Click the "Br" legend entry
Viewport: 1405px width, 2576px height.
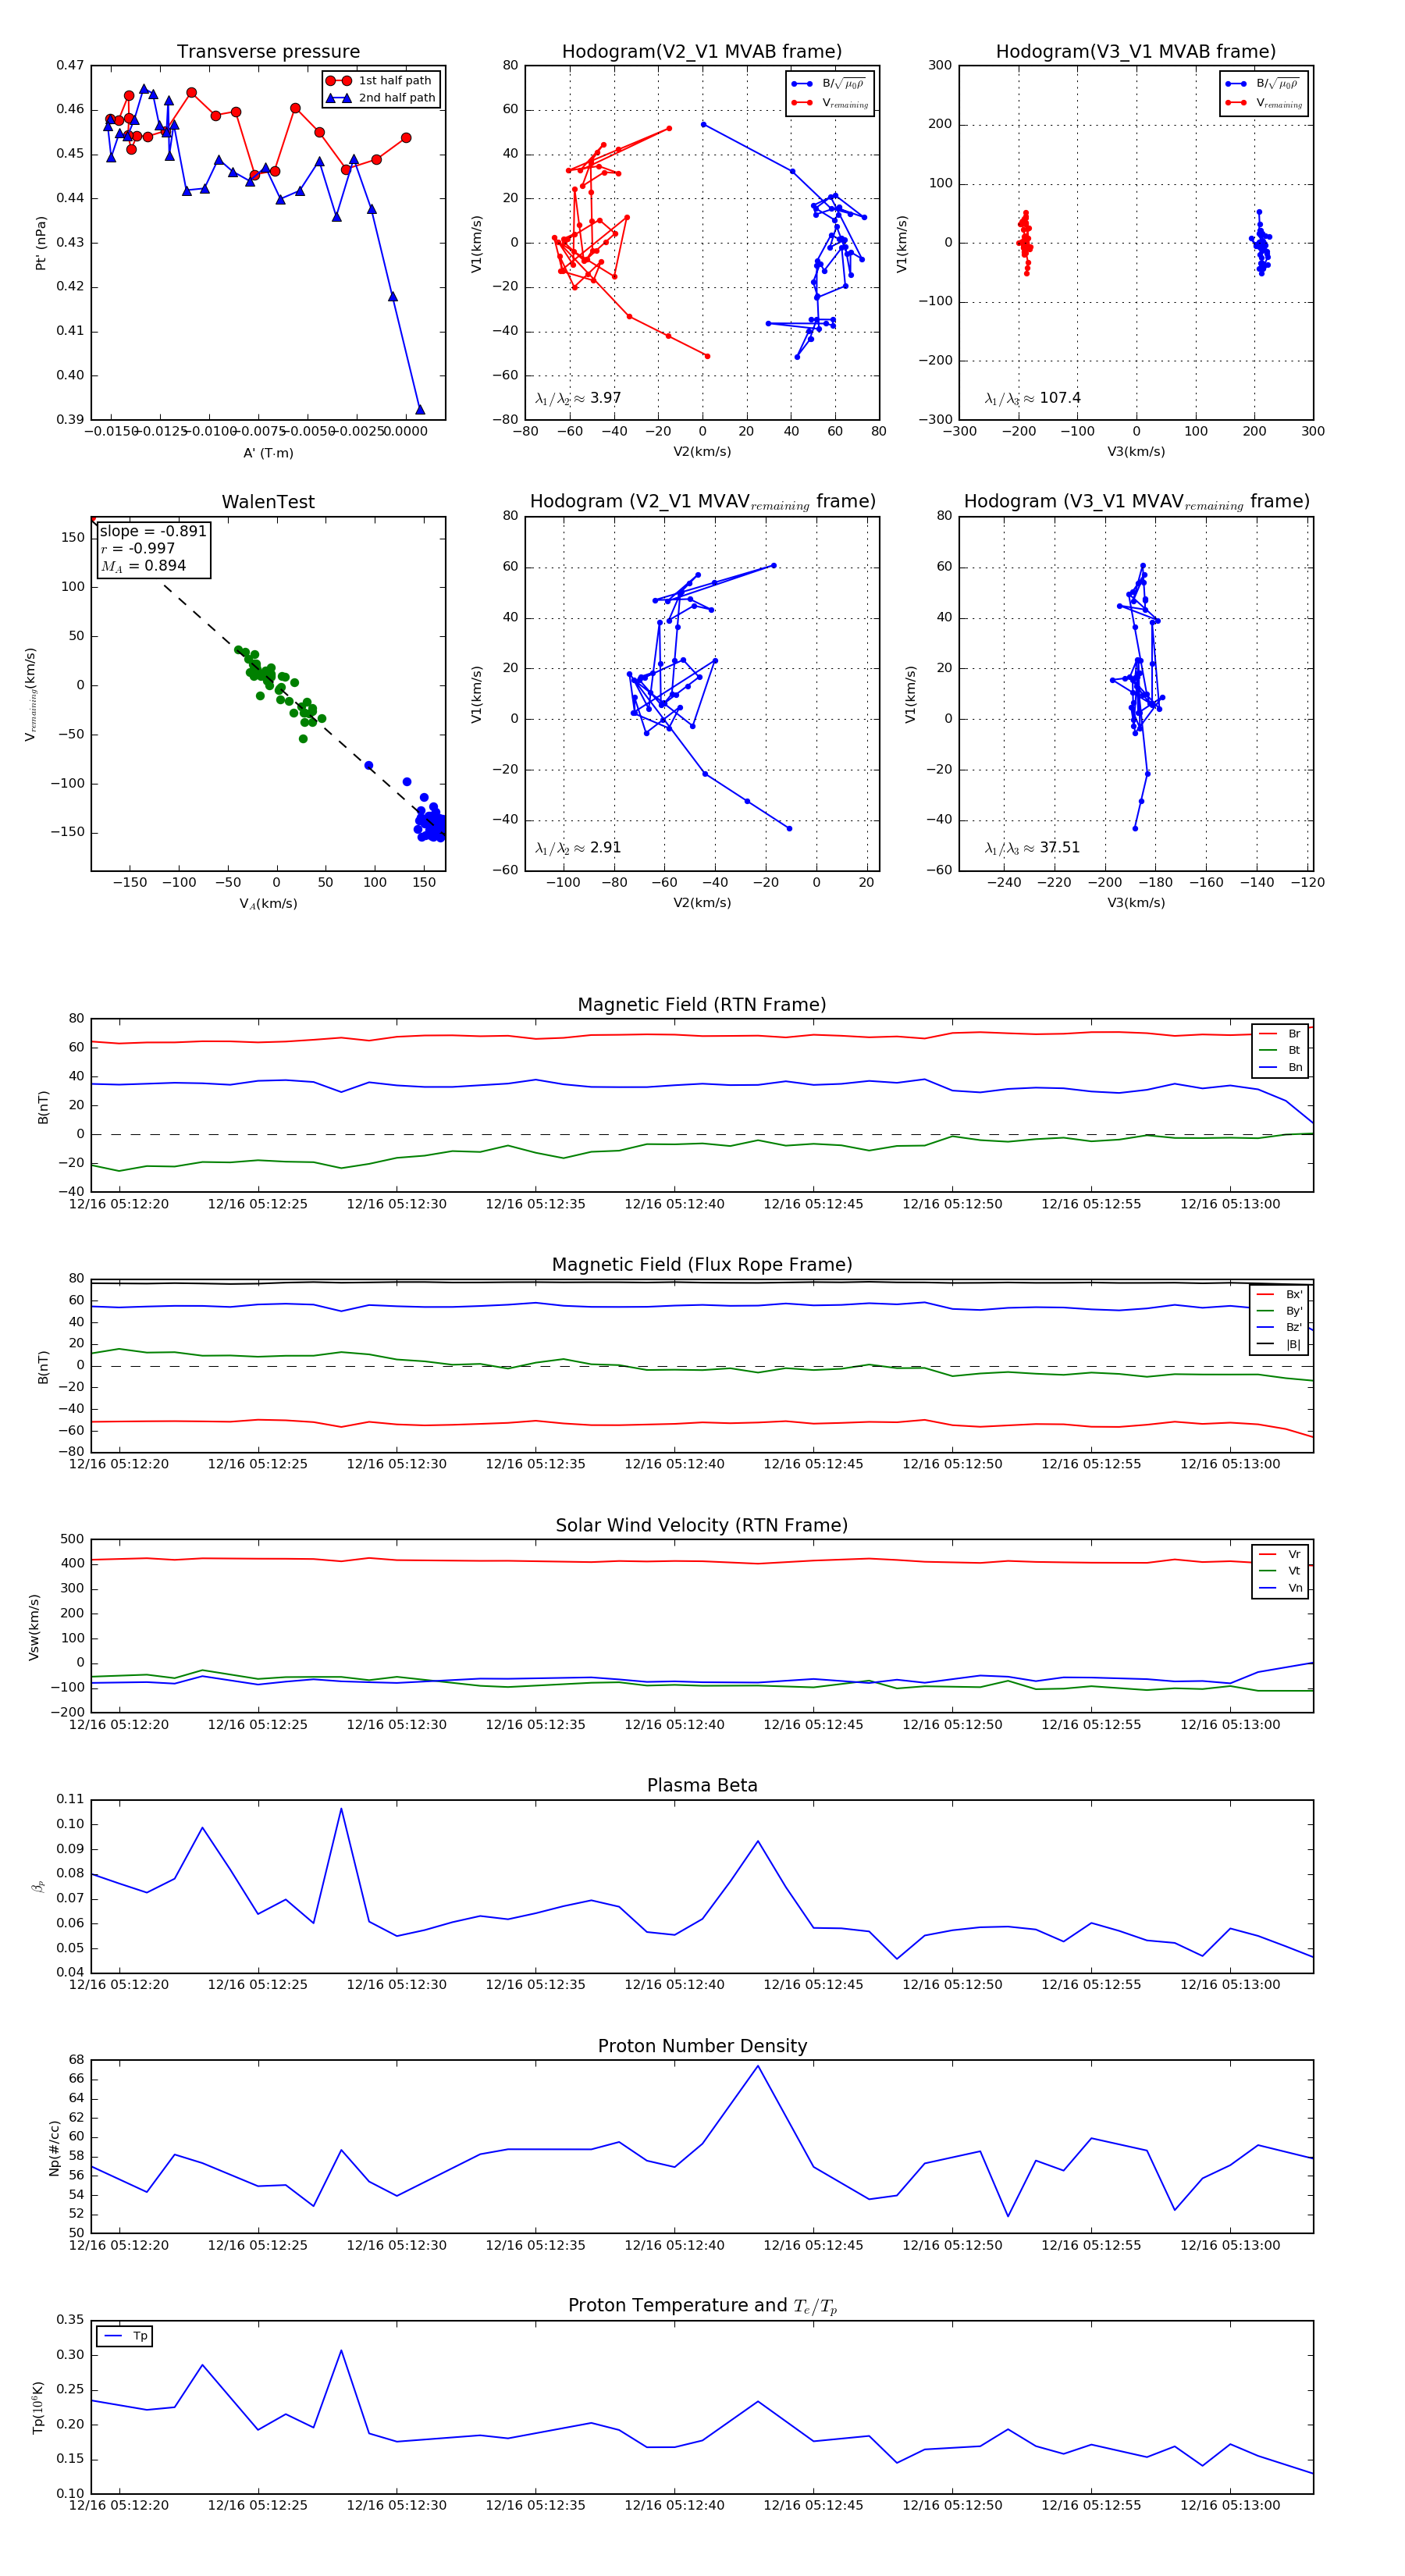(x=1281, y=1034)
